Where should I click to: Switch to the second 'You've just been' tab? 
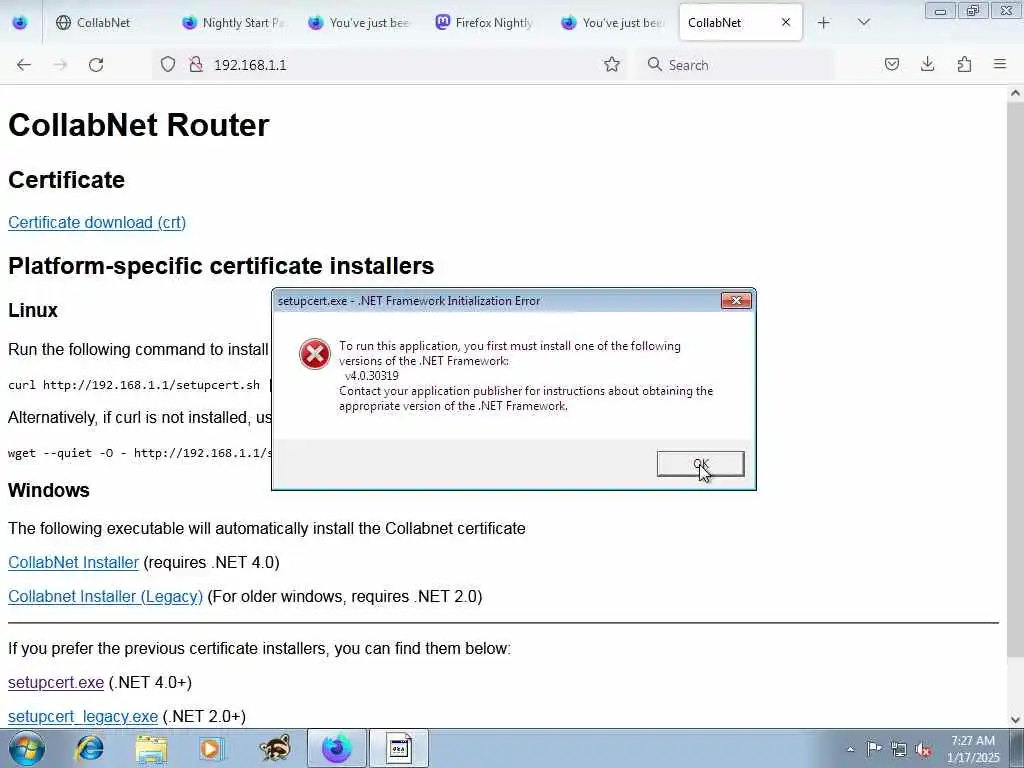pos(613,22)
